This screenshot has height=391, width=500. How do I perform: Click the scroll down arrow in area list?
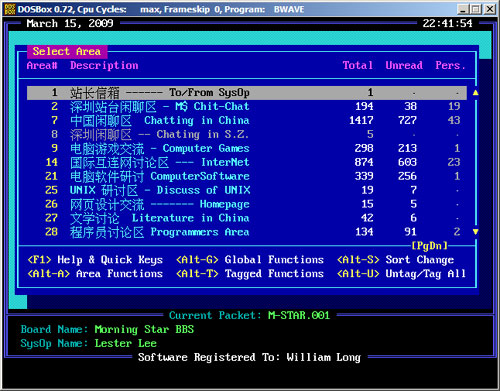tap(476, 232)
